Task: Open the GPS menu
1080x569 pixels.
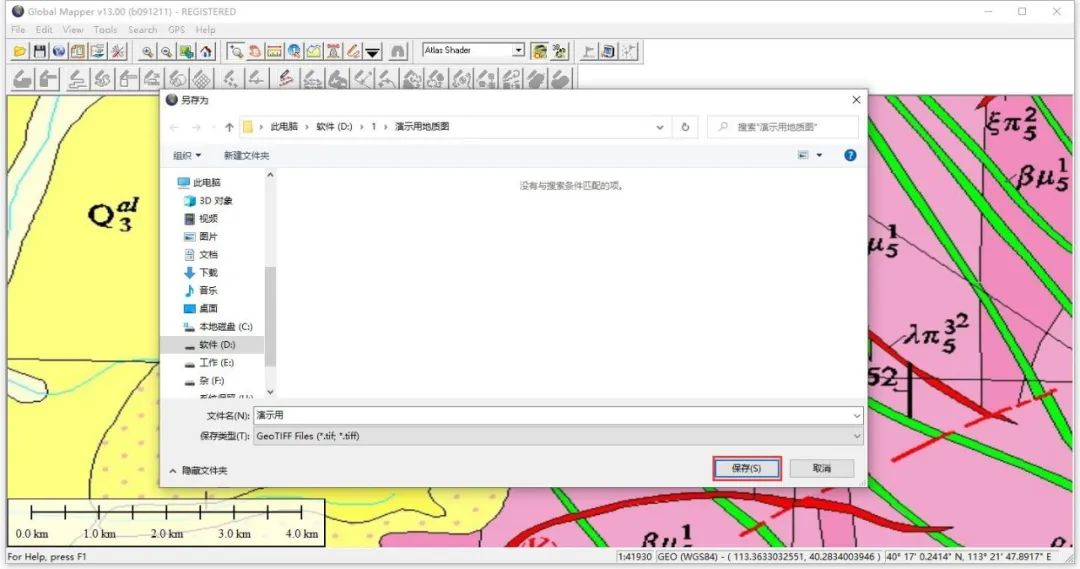Action: coord(176,30)
